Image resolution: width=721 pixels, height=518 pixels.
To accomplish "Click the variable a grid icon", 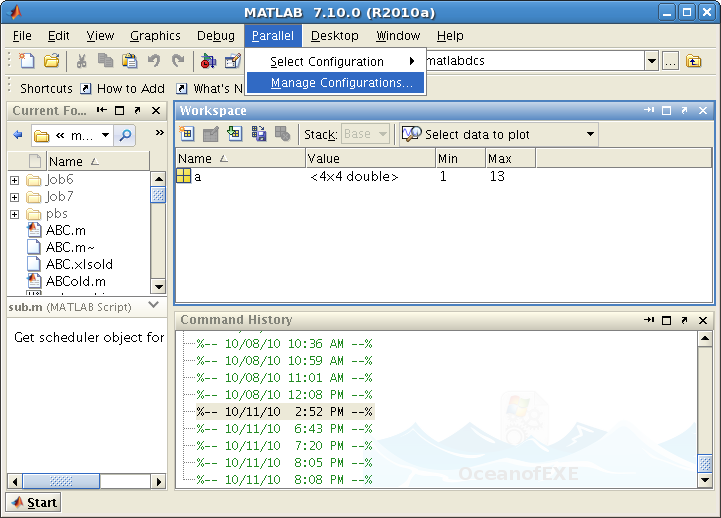I will point(183,176).
